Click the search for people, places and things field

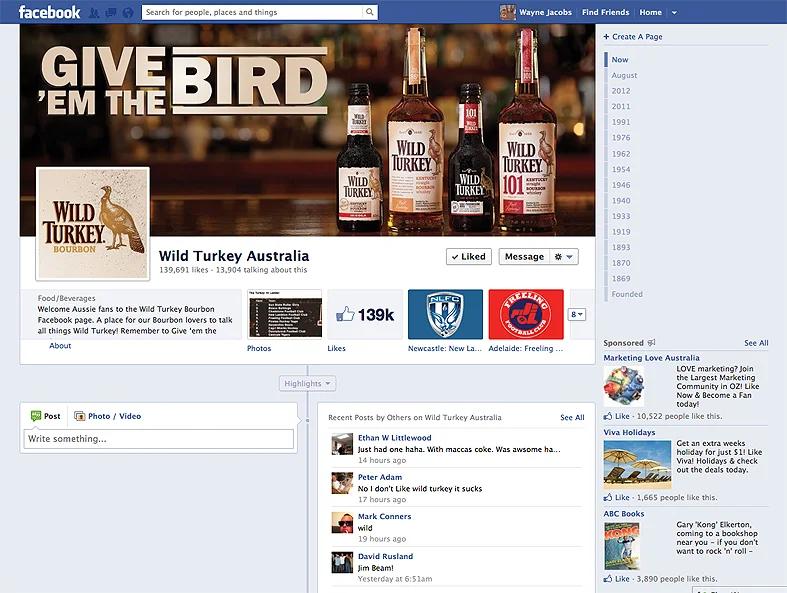(x=252, y=12)
